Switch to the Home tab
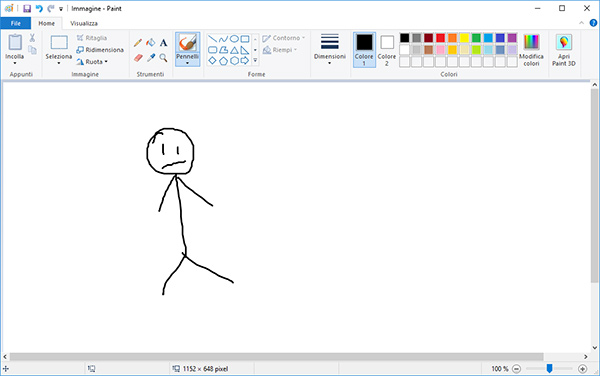This screenshot has height=376, width=600. (x=46, y=23)
